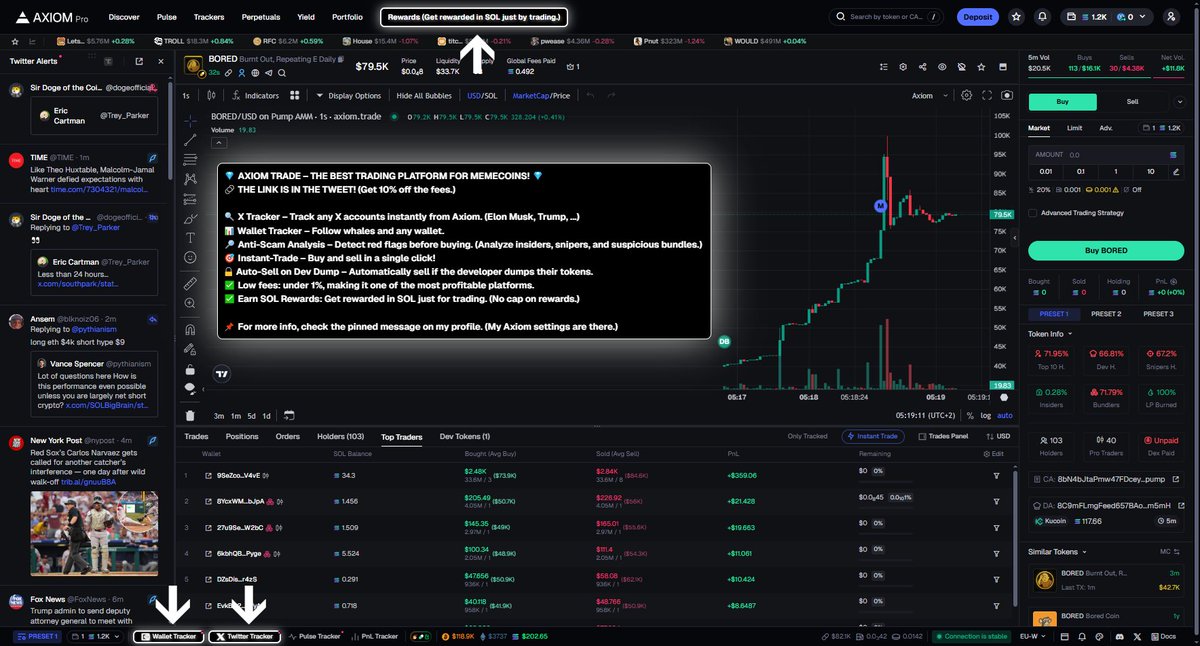Switch to the Dev Tokens (1) tab

465,437
